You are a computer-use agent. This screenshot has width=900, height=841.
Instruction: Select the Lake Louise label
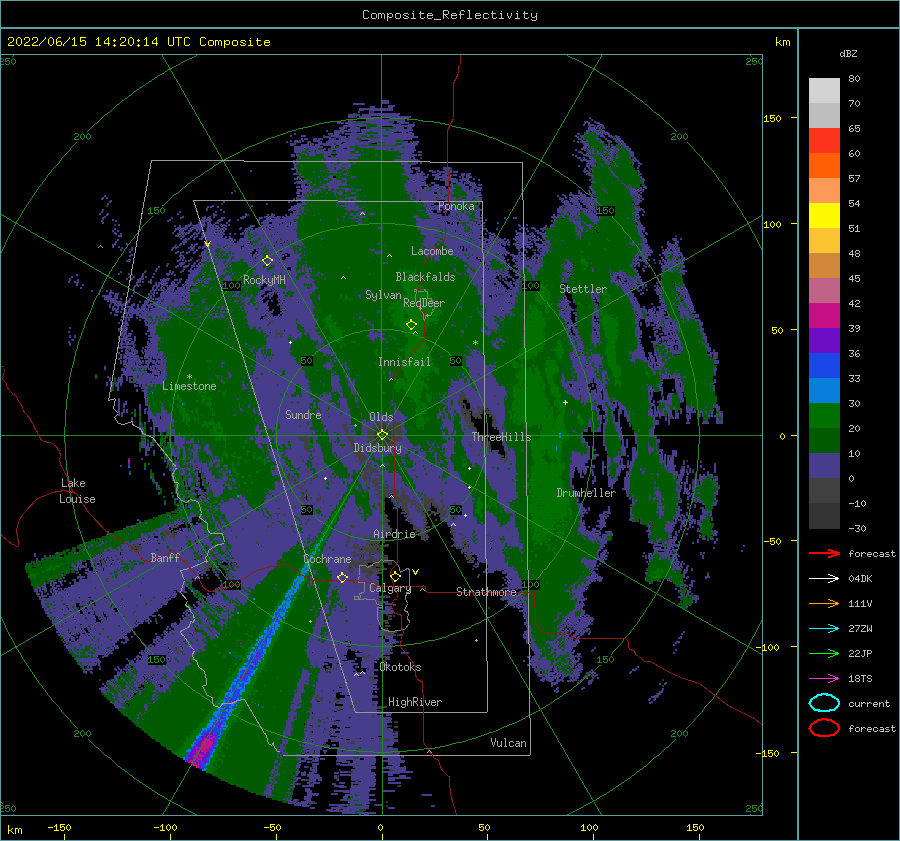(x=77, y=491)
